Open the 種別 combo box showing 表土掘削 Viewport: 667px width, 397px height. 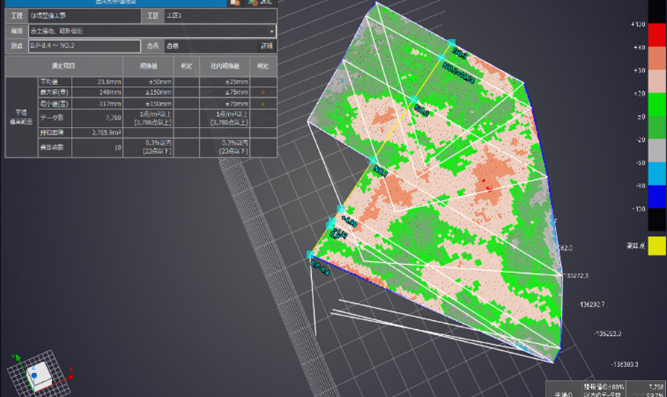point(152,31)
